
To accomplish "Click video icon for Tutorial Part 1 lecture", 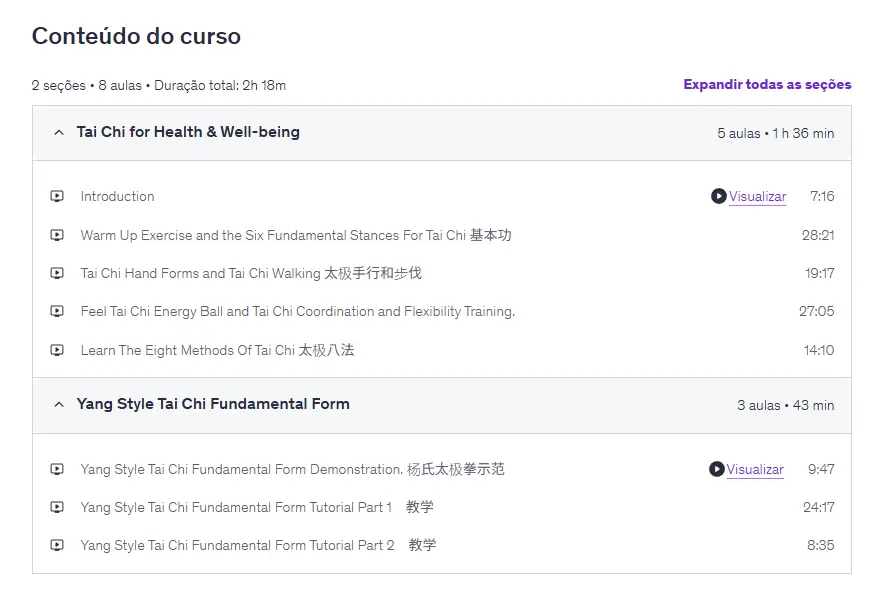I will click(x=57, y=507).
